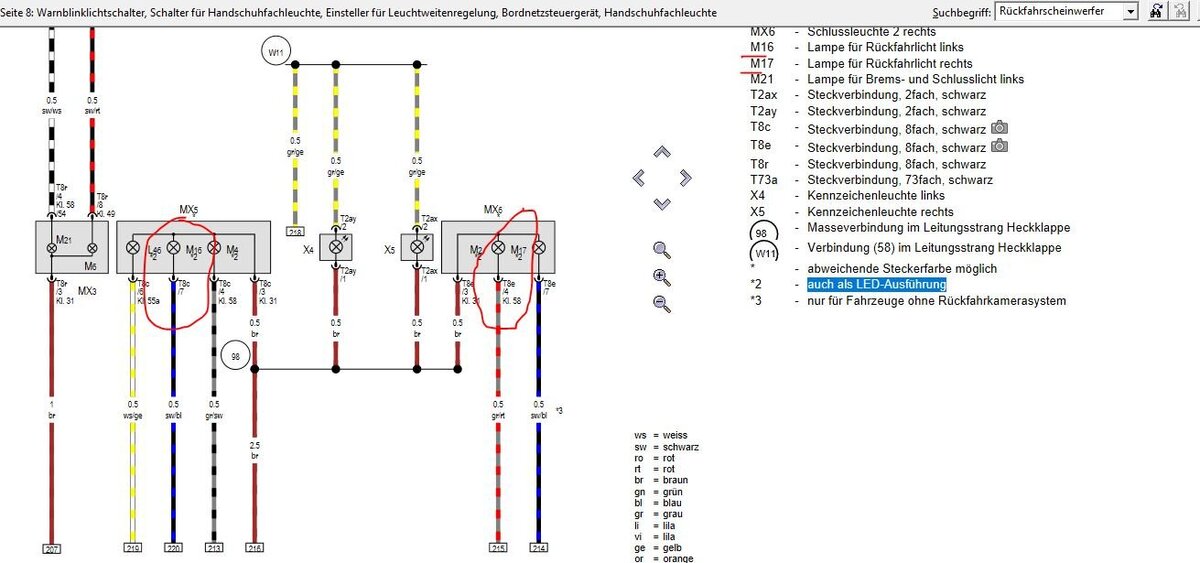Pan the wiring diagram upward with the up chevron
The height and width of the screenshot is (563, 1200).
tap(661, 153)
